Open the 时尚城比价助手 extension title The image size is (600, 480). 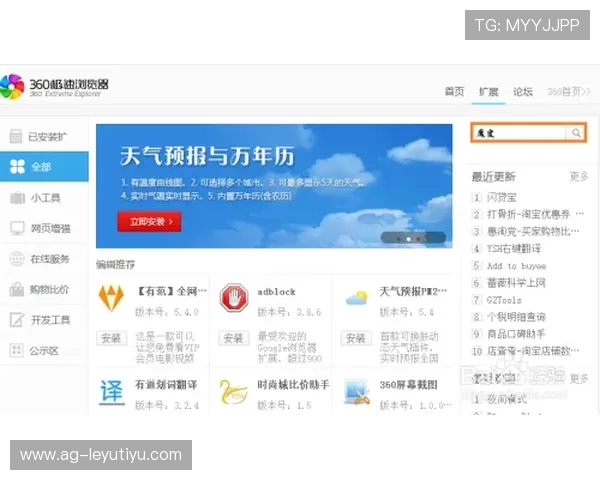tap(293, 385)
